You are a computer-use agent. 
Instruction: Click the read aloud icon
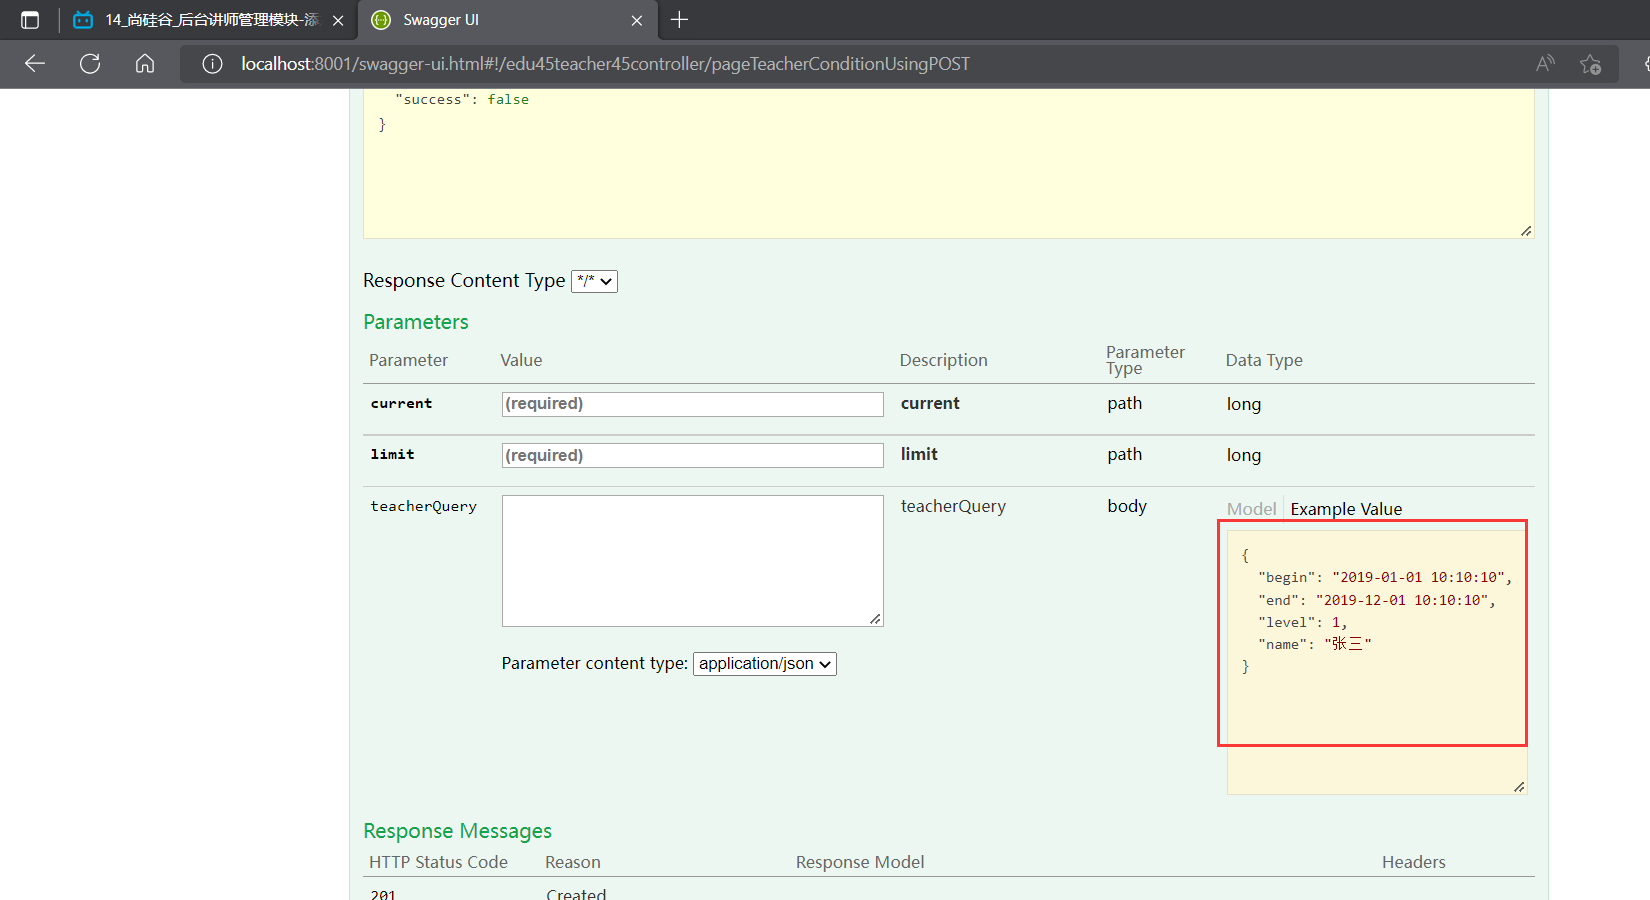tap(1545, 64)
